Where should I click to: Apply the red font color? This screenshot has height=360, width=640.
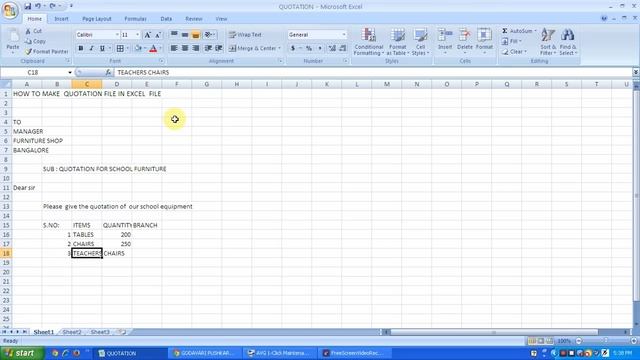pos(153,49)
